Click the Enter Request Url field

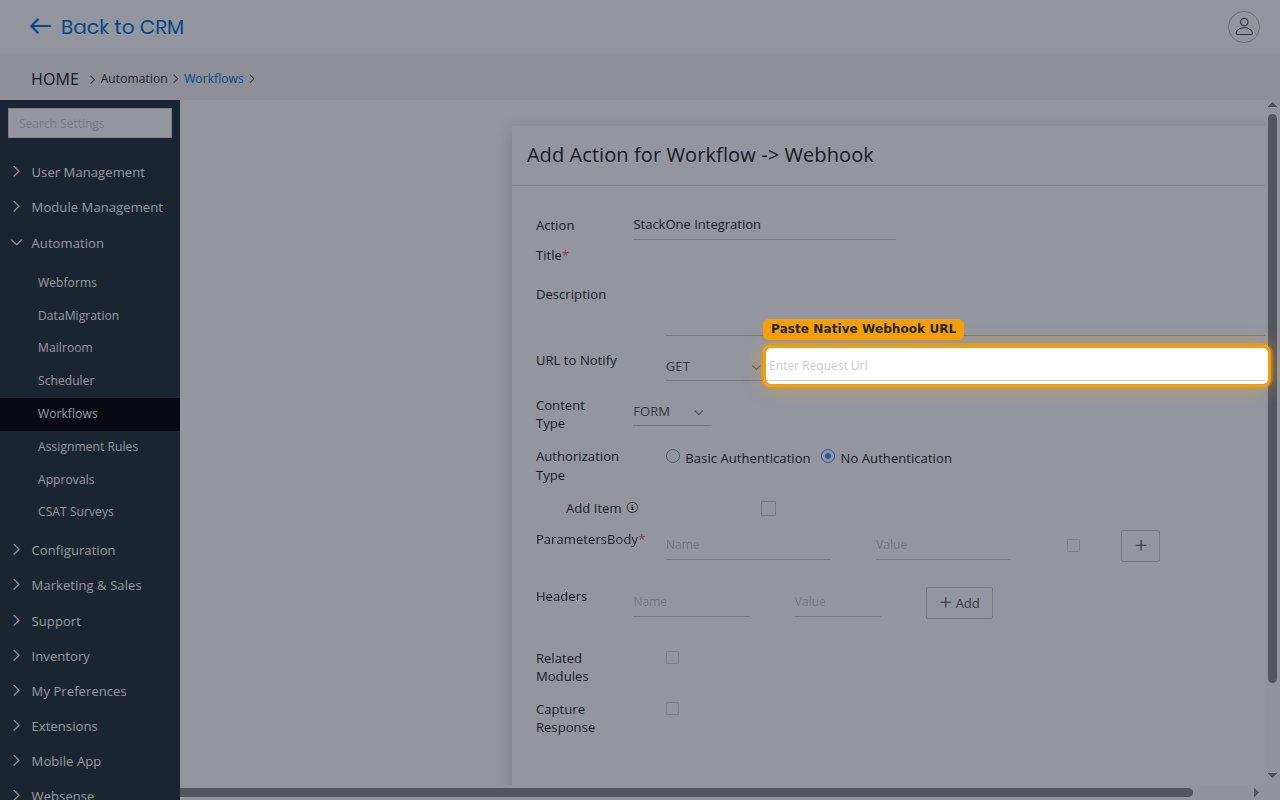[1017, 366]
